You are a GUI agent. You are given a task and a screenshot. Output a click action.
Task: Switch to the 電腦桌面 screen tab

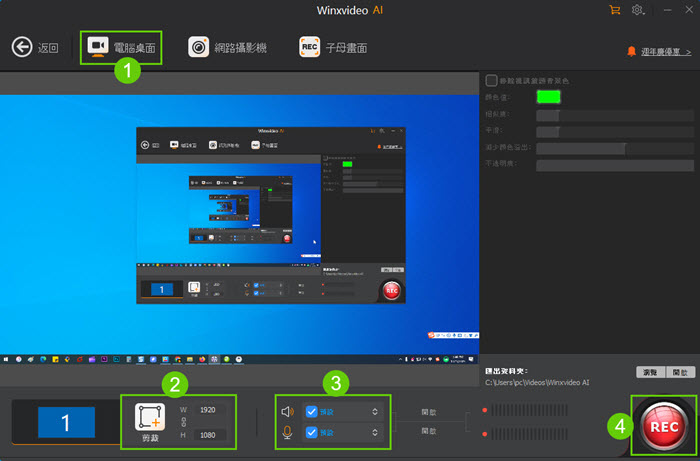(121, 47)
